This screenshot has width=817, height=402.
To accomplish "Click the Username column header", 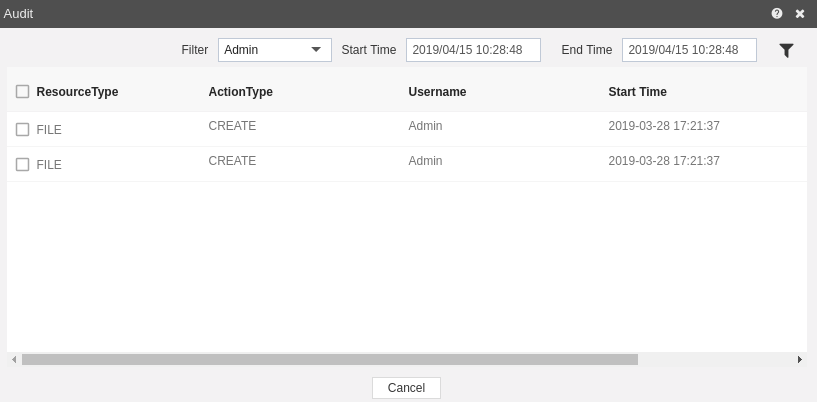I will [437, 92].
